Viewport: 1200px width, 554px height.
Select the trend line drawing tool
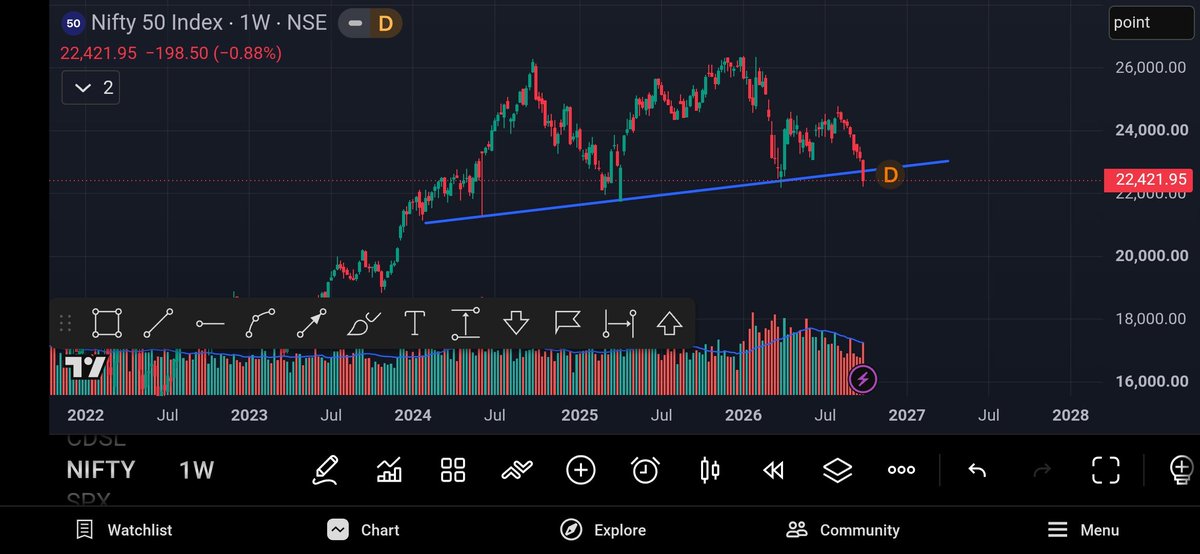[x=158, y=323]
